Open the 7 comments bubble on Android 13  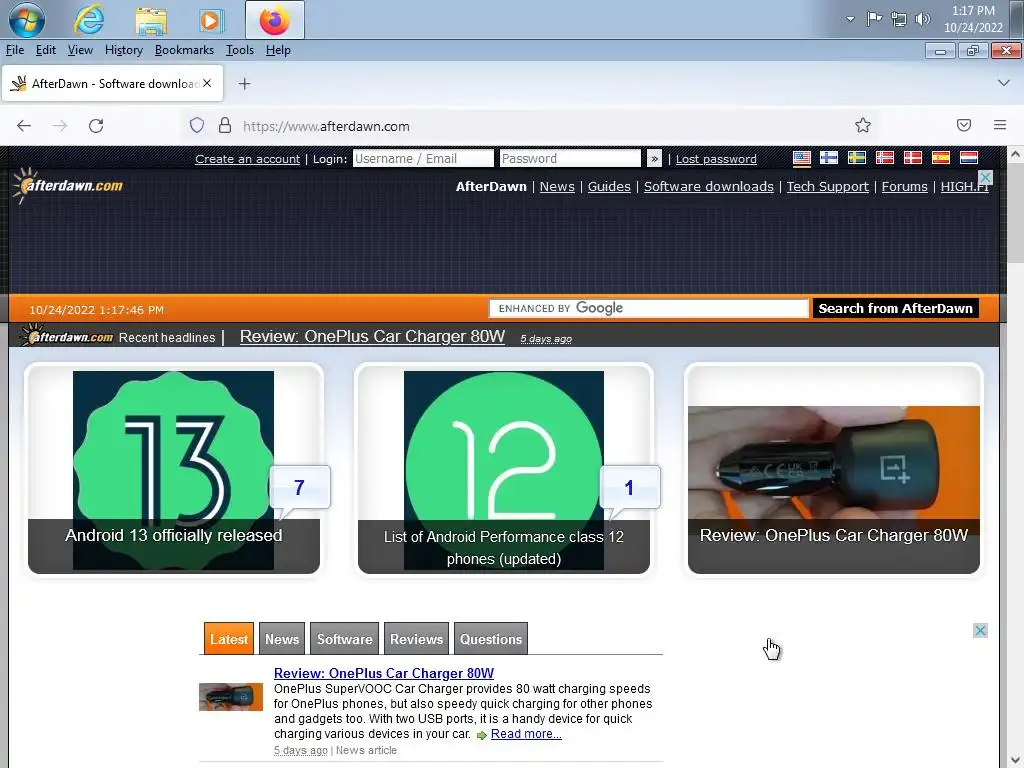[x=299, y=487]
